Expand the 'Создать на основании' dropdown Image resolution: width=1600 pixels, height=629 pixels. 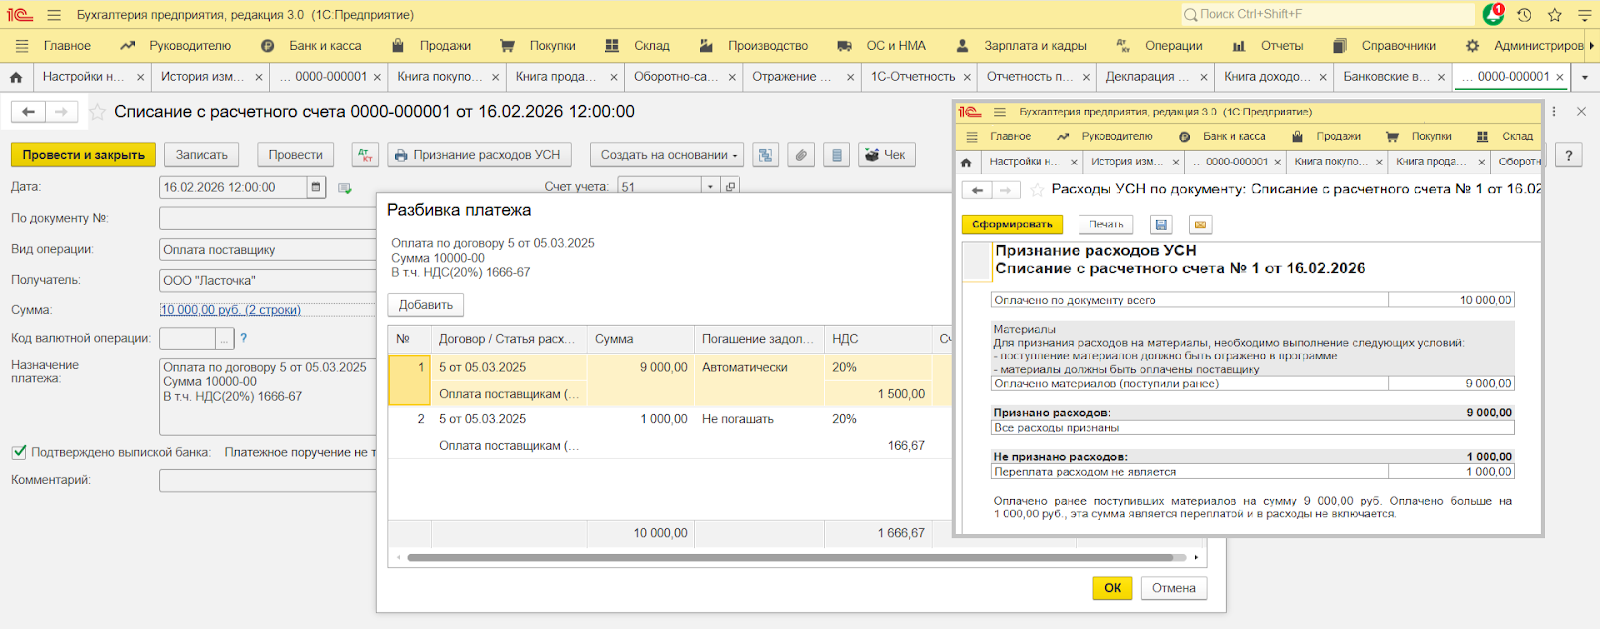click(667, 155)
